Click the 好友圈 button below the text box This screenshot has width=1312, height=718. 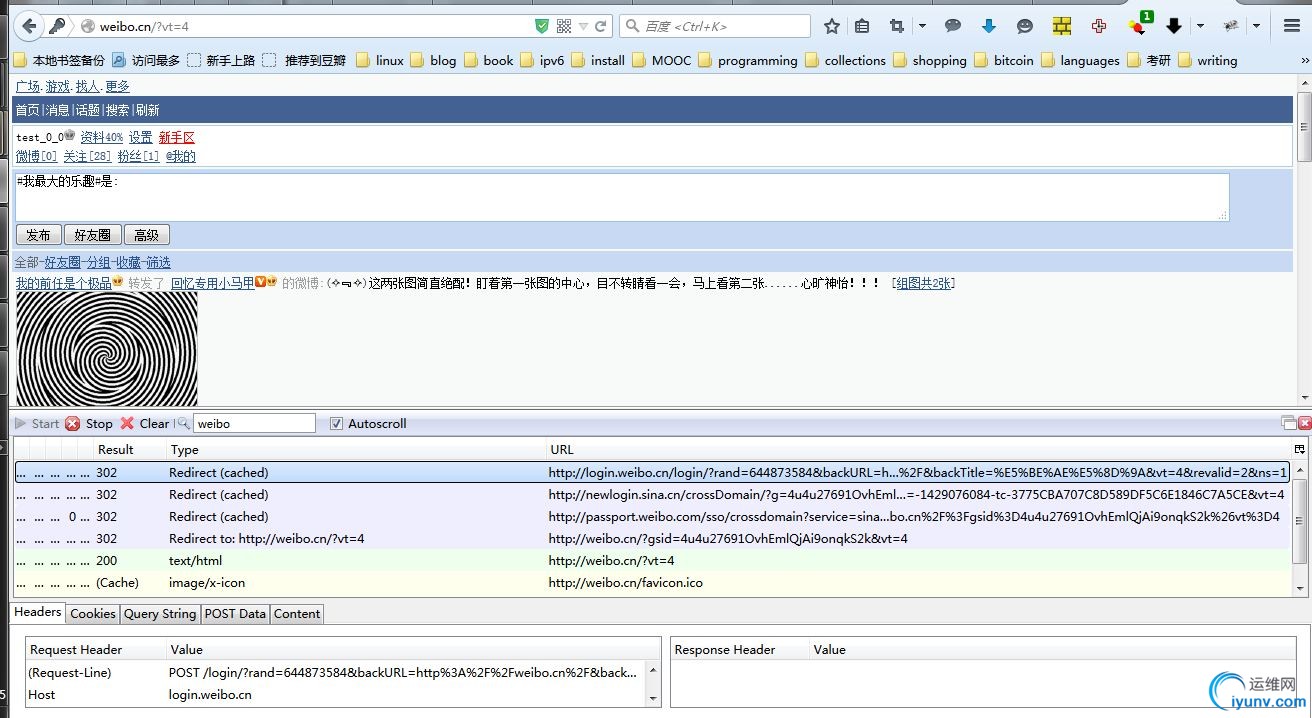coord(93,235)
